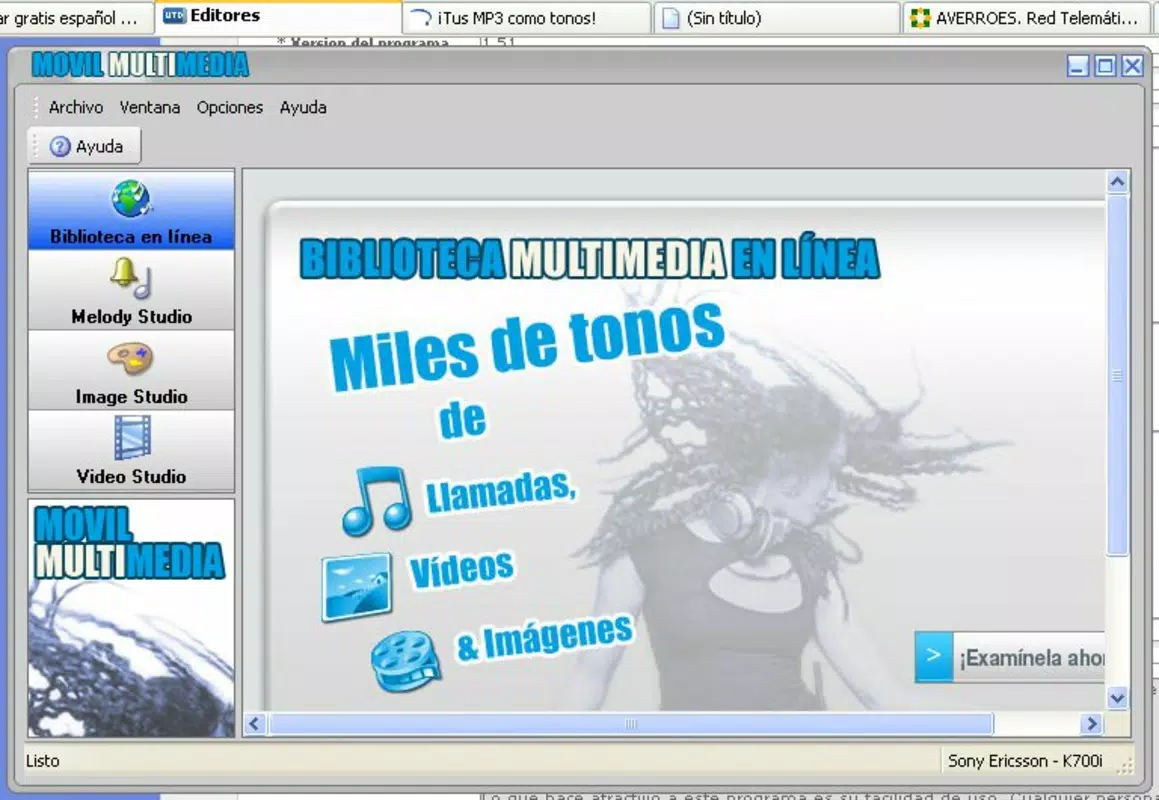This screenshot has width=1159, height=800.
Task: Click the Biblioteca Multimedia en Línea heading
Action: (590, 258)
